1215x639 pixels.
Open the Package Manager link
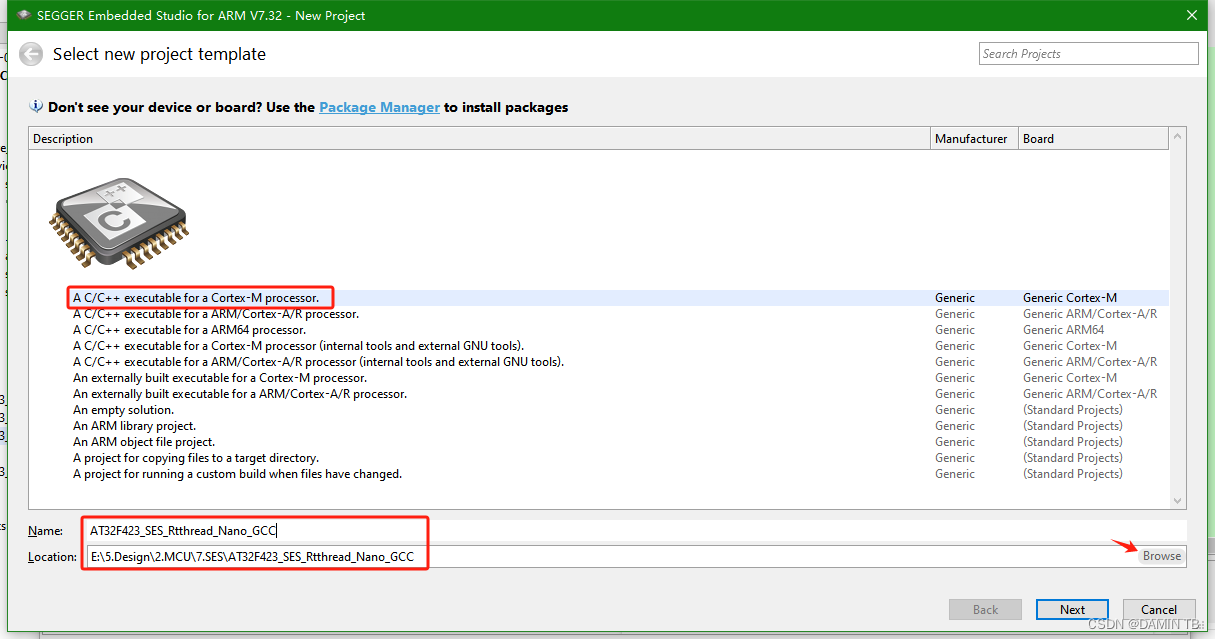point(379,107)
